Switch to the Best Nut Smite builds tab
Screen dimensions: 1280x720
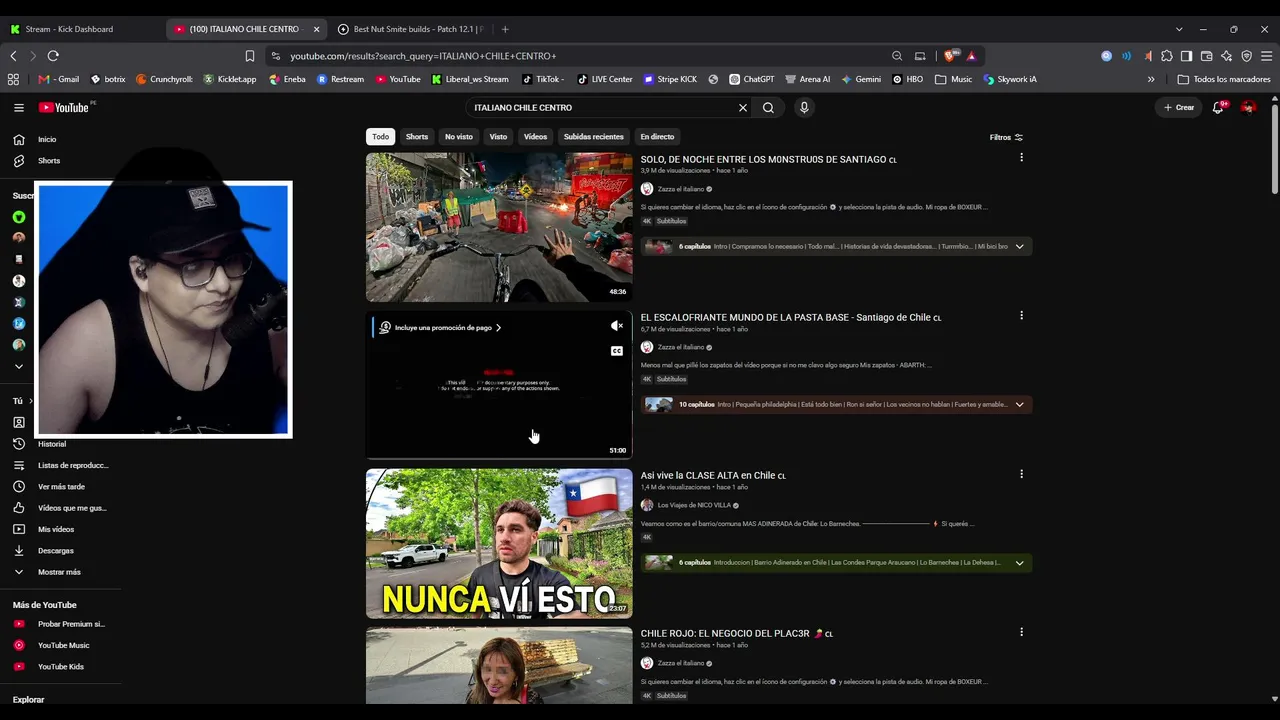(x=410, y=29)
